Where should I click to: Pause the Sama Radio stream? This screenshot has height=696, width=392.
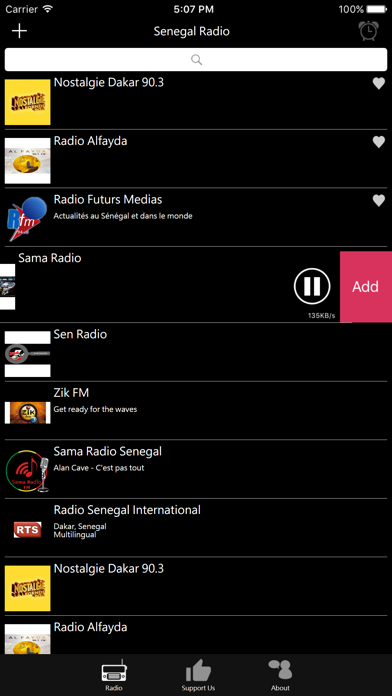pos(312,286)
